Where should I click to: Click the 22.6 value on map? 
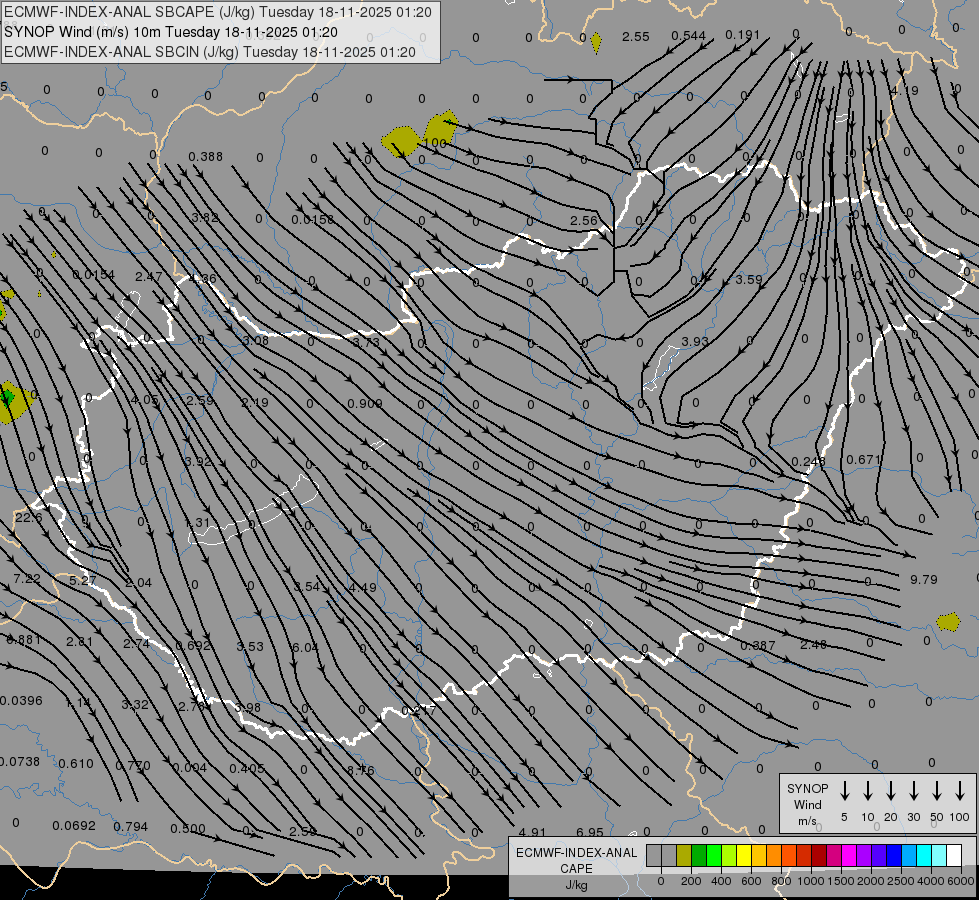(28, 517)
